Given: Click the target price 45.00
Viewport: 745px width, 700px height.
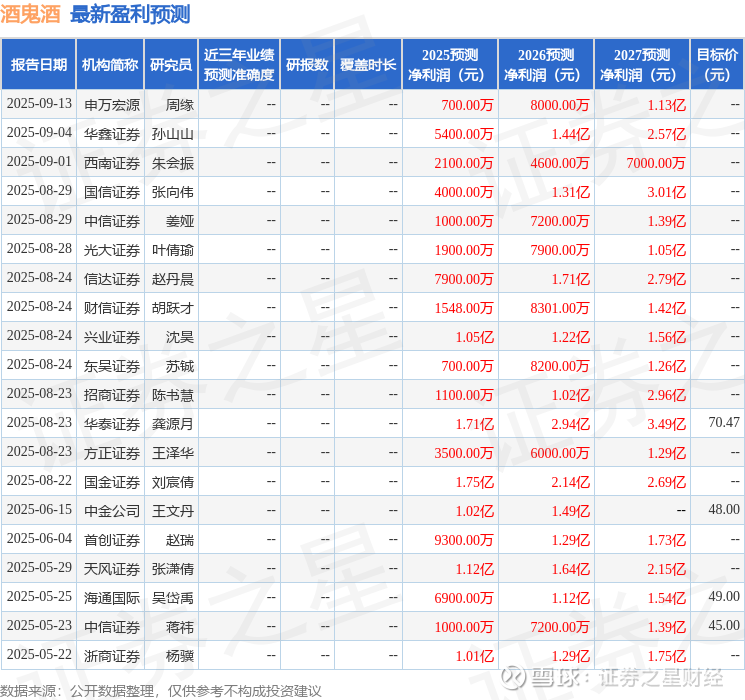Looking at the screenshot, I should 724,625.
